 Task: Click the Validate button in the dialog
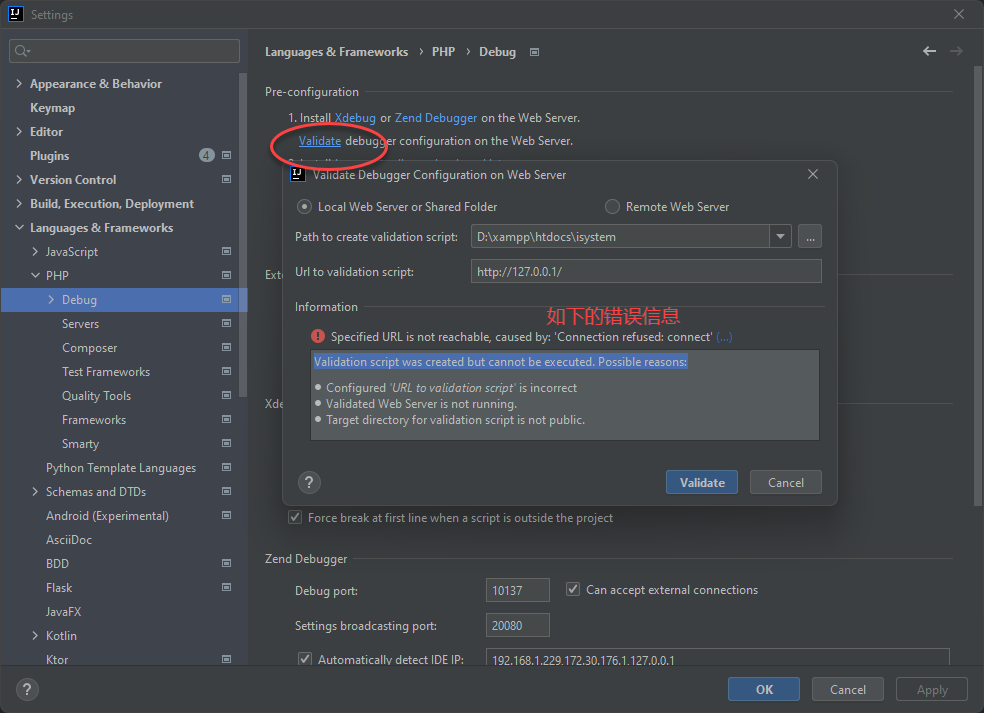click(x=701, y=482)
